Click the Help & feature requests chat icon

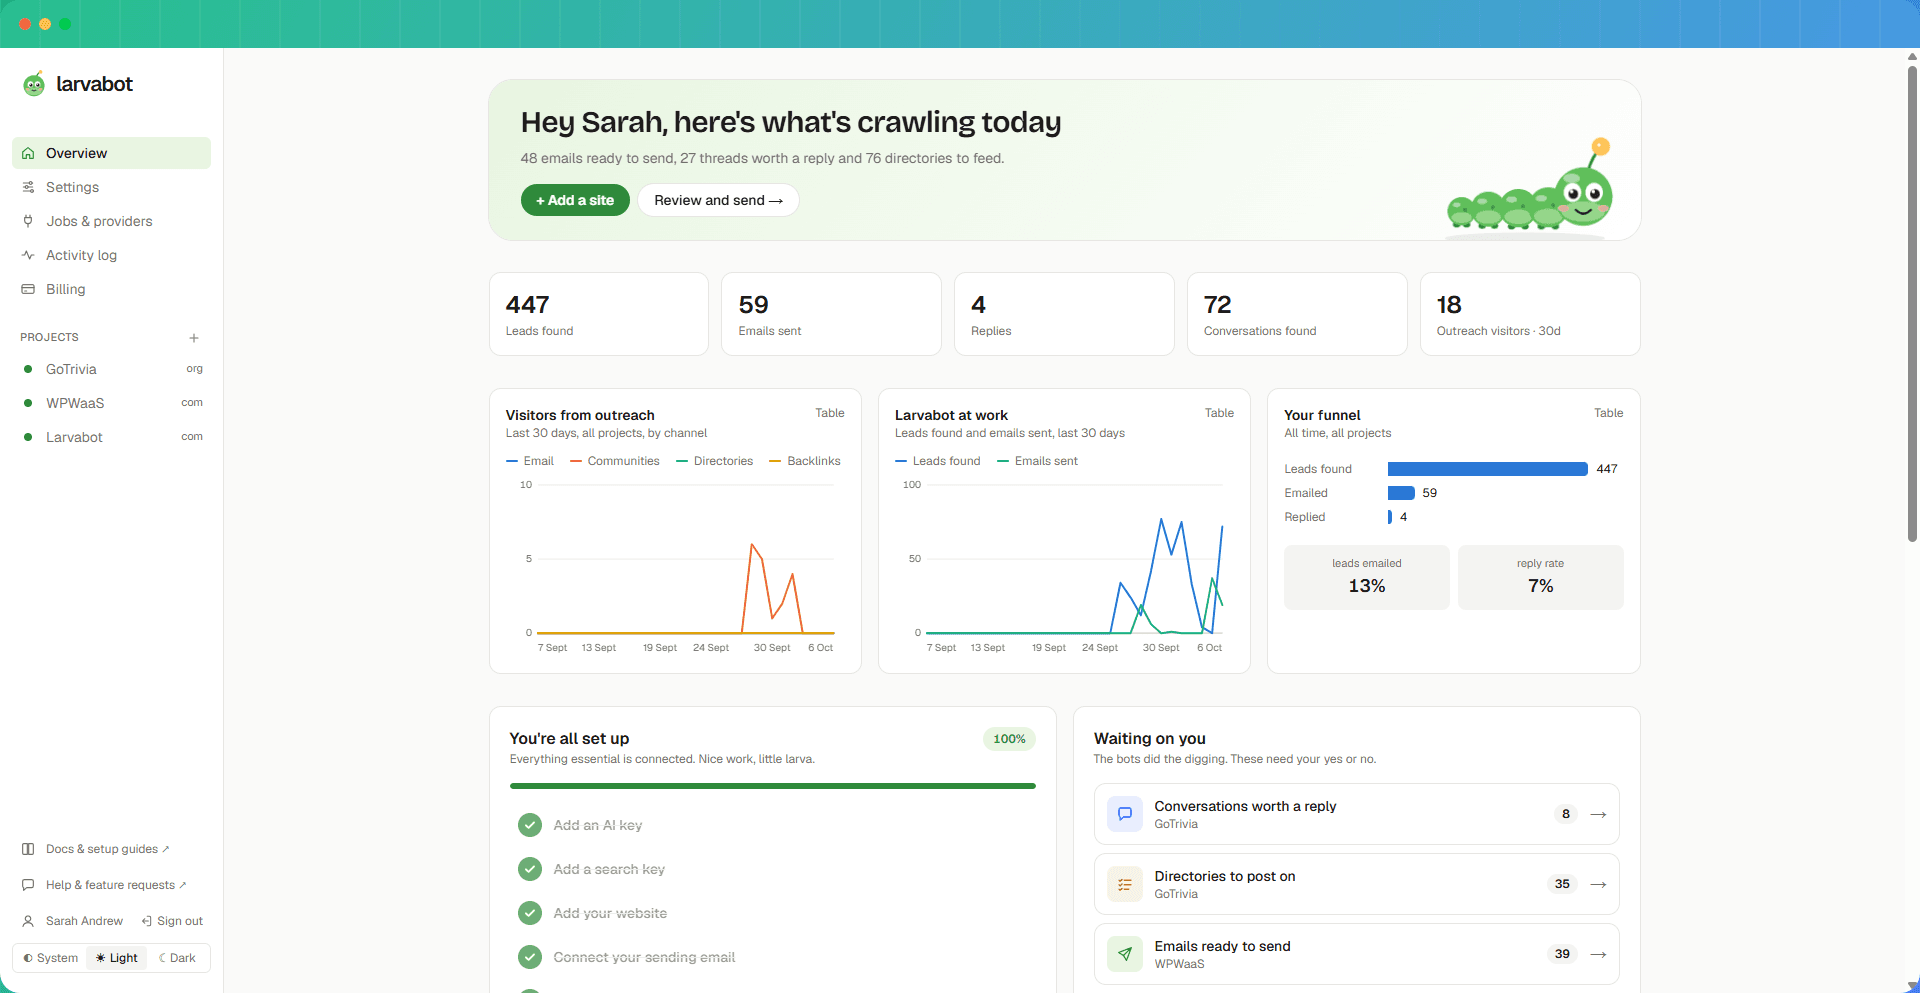(x=28, y=885)
